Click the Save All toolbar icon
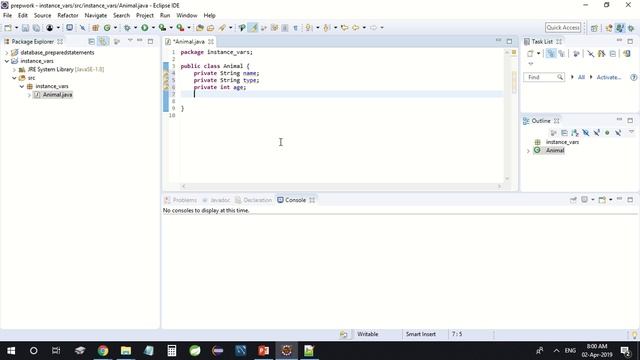Image resolution: width=640 pixels, height=360 pixels. pos(36,28)
